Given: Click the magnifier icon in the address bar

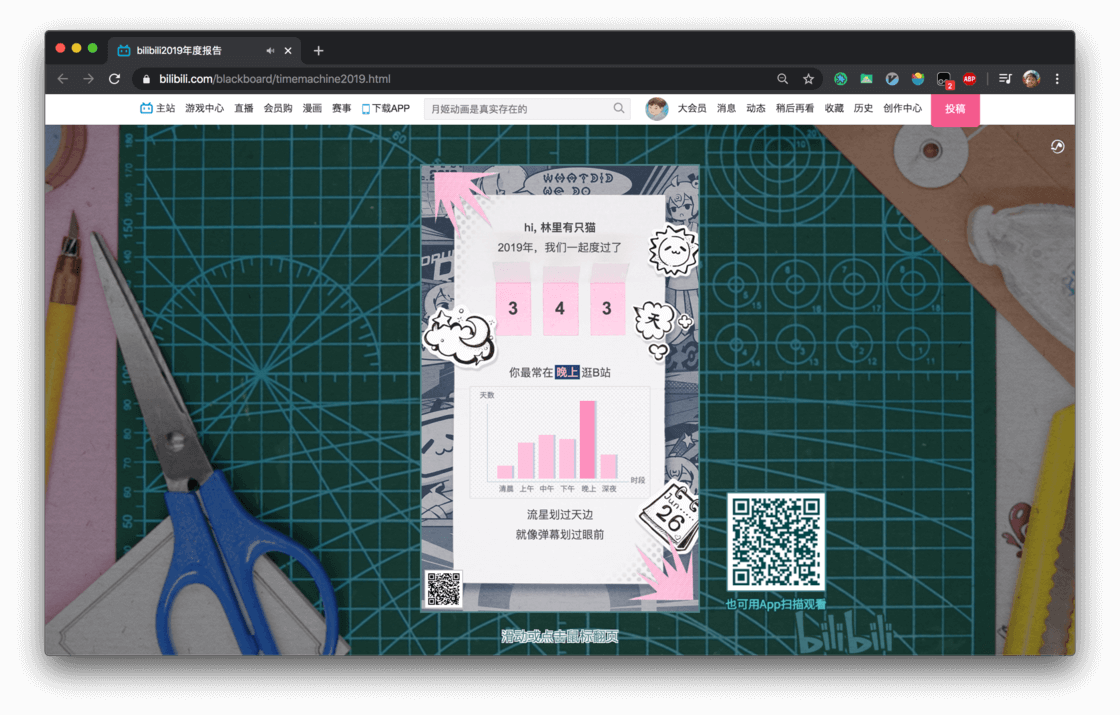Looking at the screenshot, I should coord(782,79).
